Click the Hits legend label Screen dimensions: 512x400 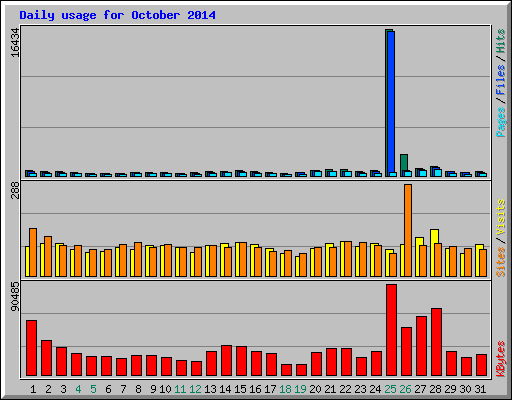(x=500, y=41)
